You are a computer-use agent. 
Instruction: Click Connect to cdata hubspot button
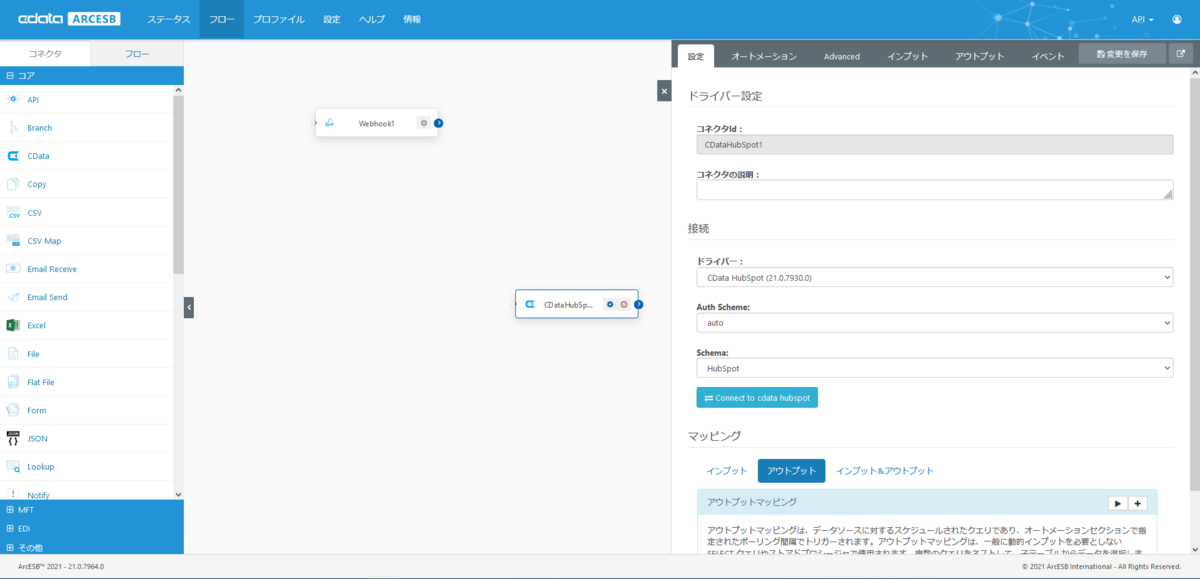757,397
